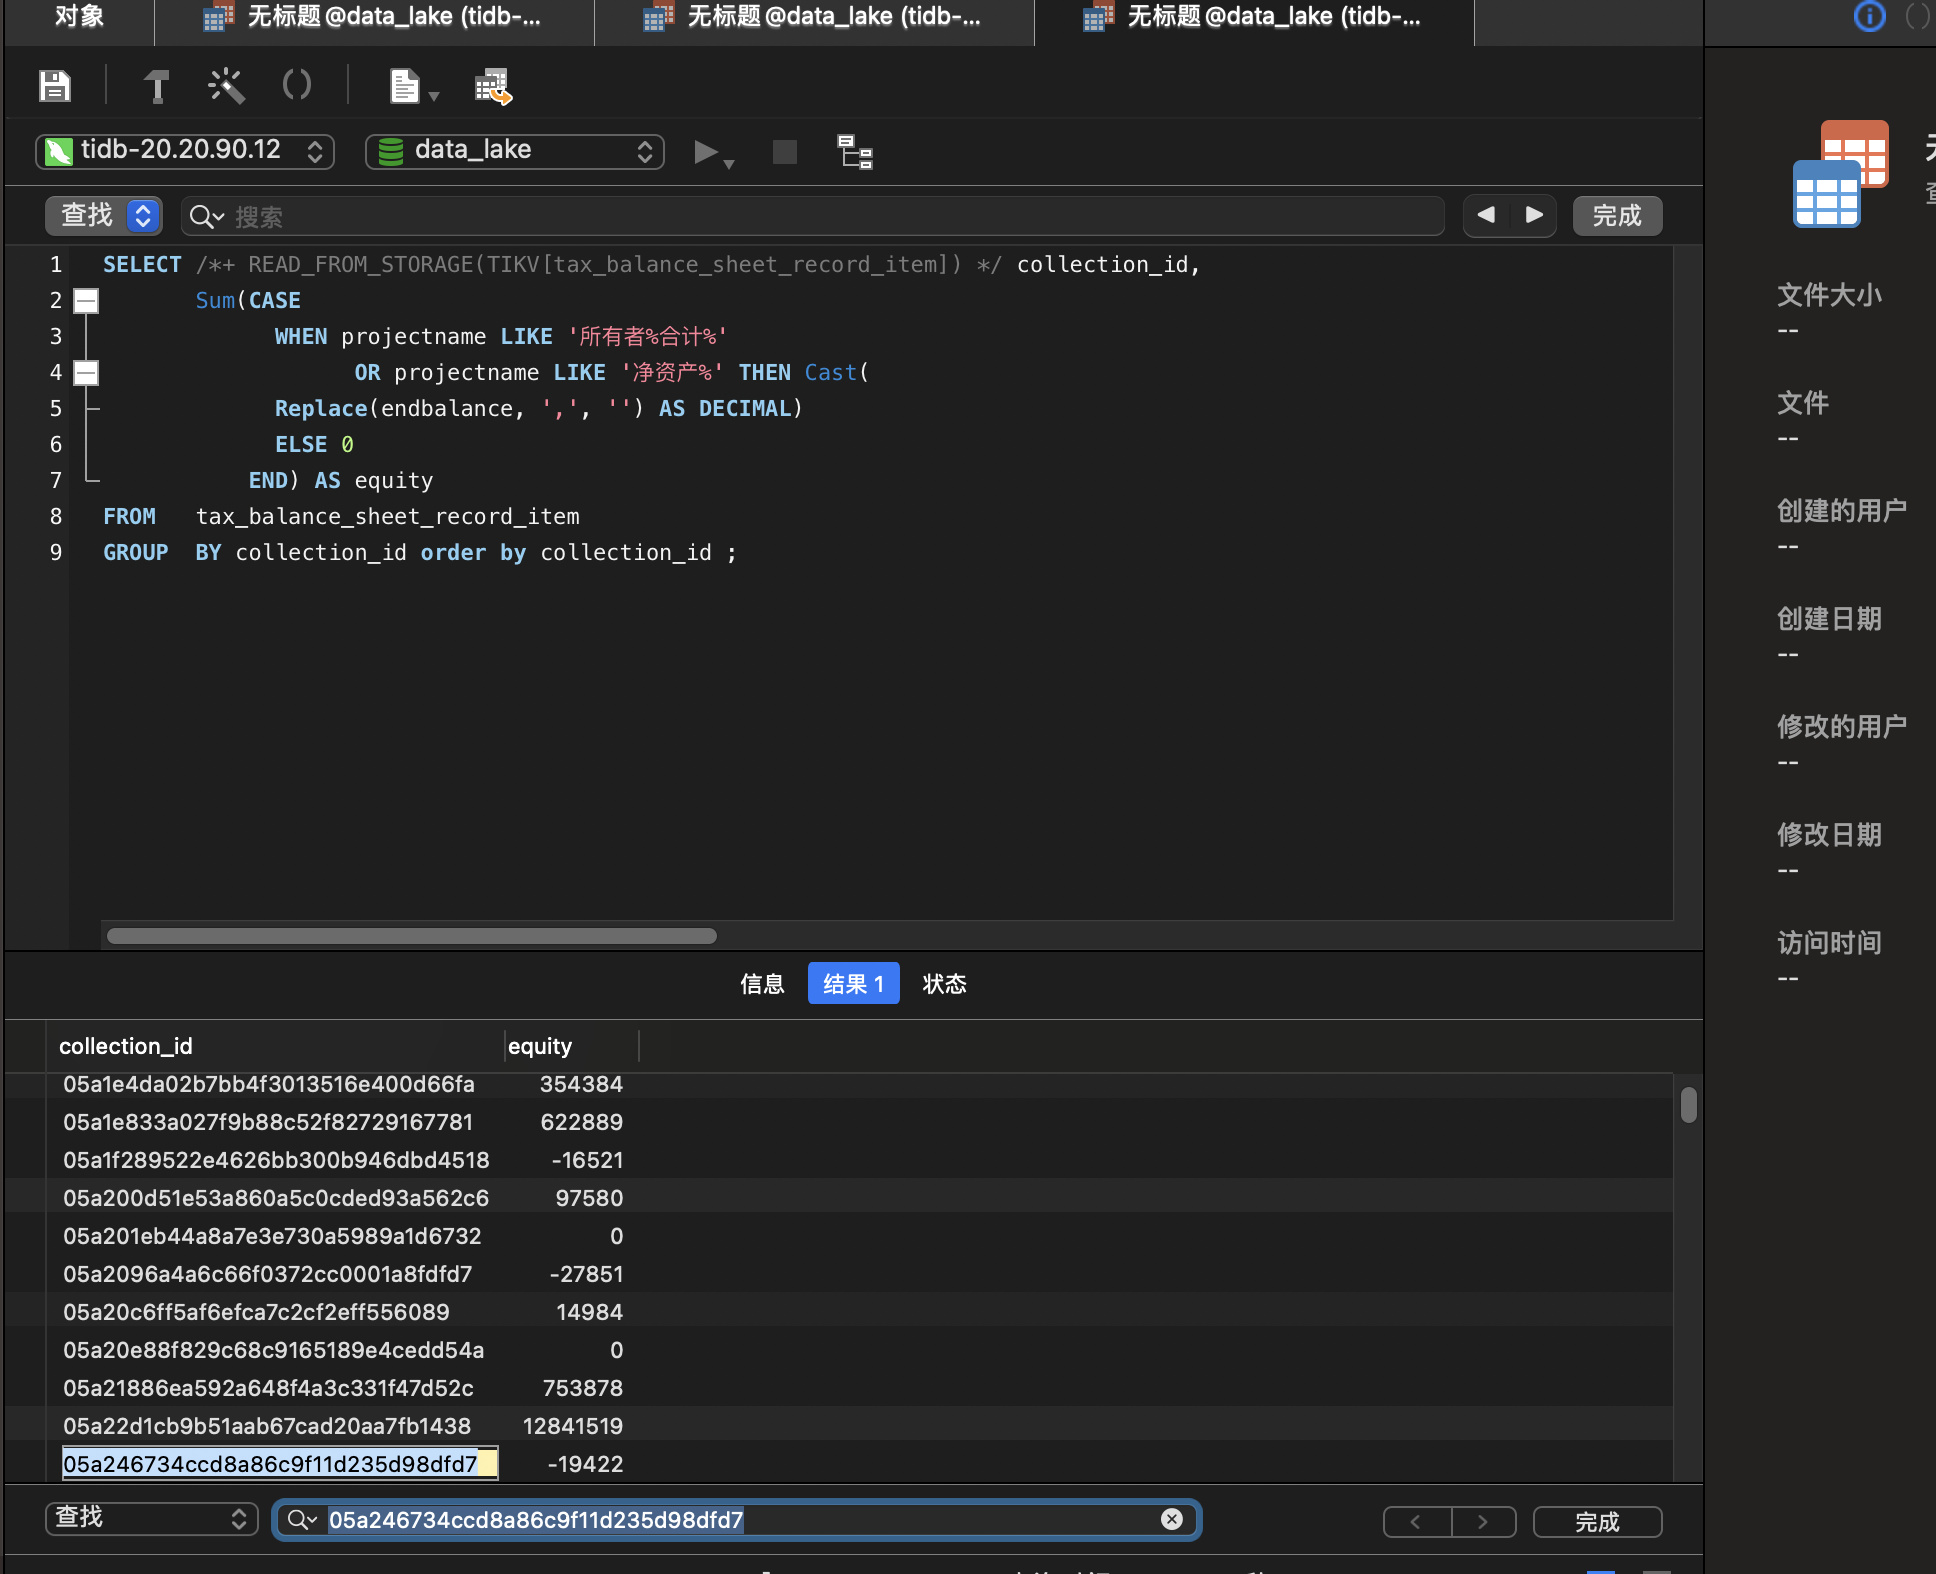Clear the result search field text
1936x1574 pixels.
[x=1172, y=1519]
